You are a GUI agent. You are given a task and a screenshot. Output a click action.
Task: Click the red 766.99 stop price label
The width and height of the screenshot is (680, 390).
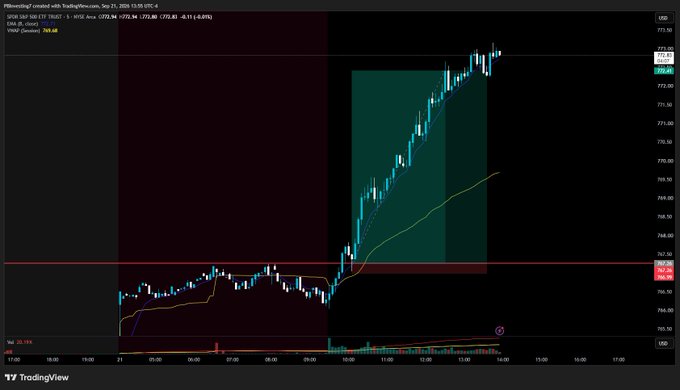click(x=664, y=277)
